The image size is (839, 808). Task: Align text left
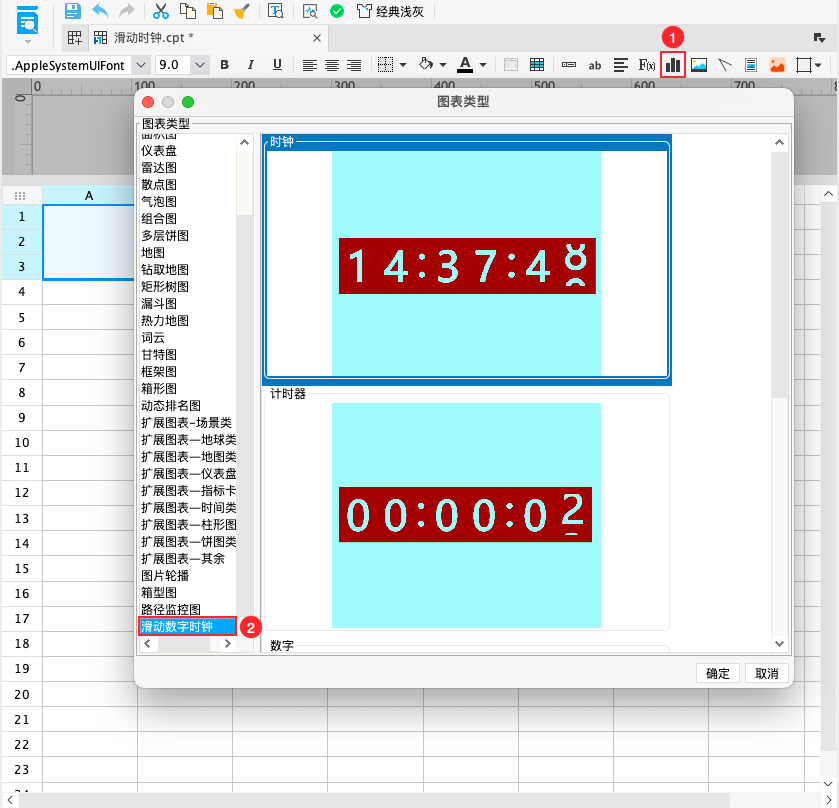(310, 65)
